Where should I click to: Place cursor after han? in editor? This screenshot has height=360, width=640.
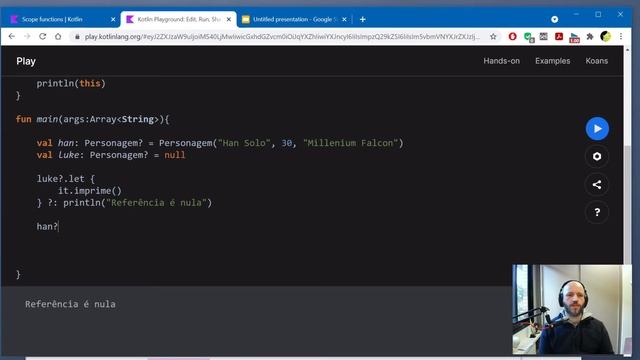pyautogui.click(x=58, y=227)
